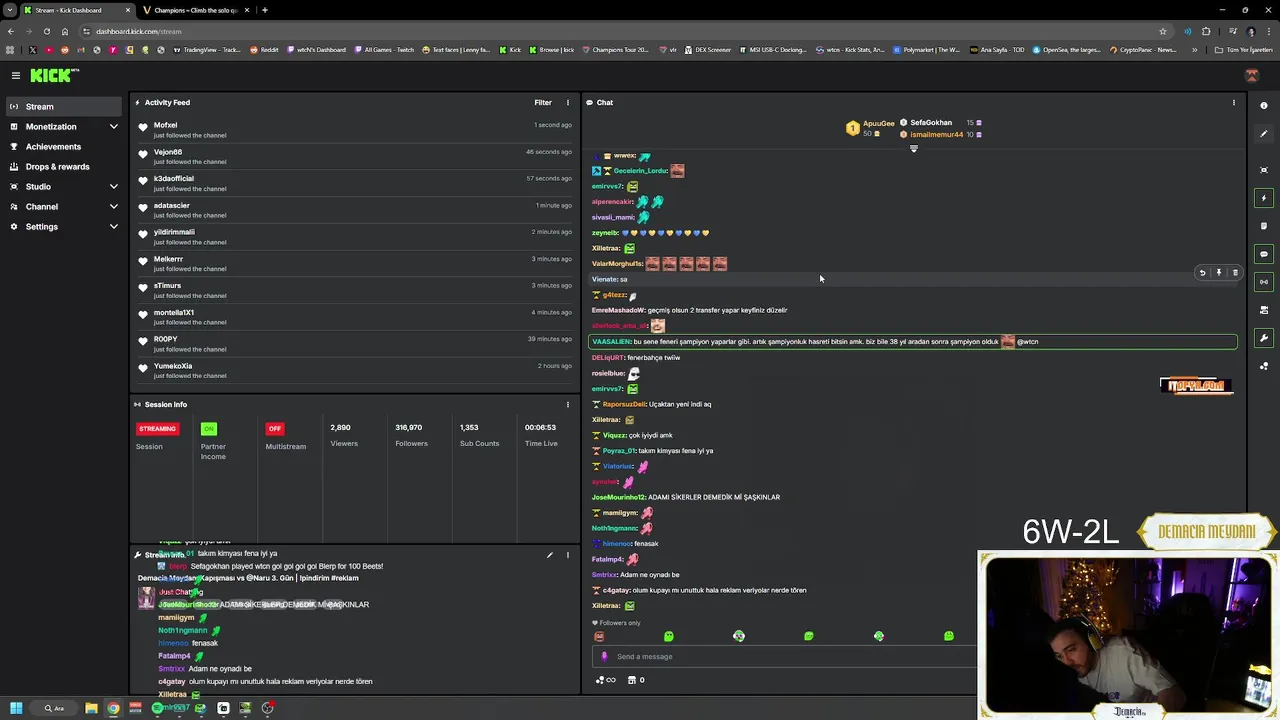Click ApuuGee top gifter name

pos(878,123)
